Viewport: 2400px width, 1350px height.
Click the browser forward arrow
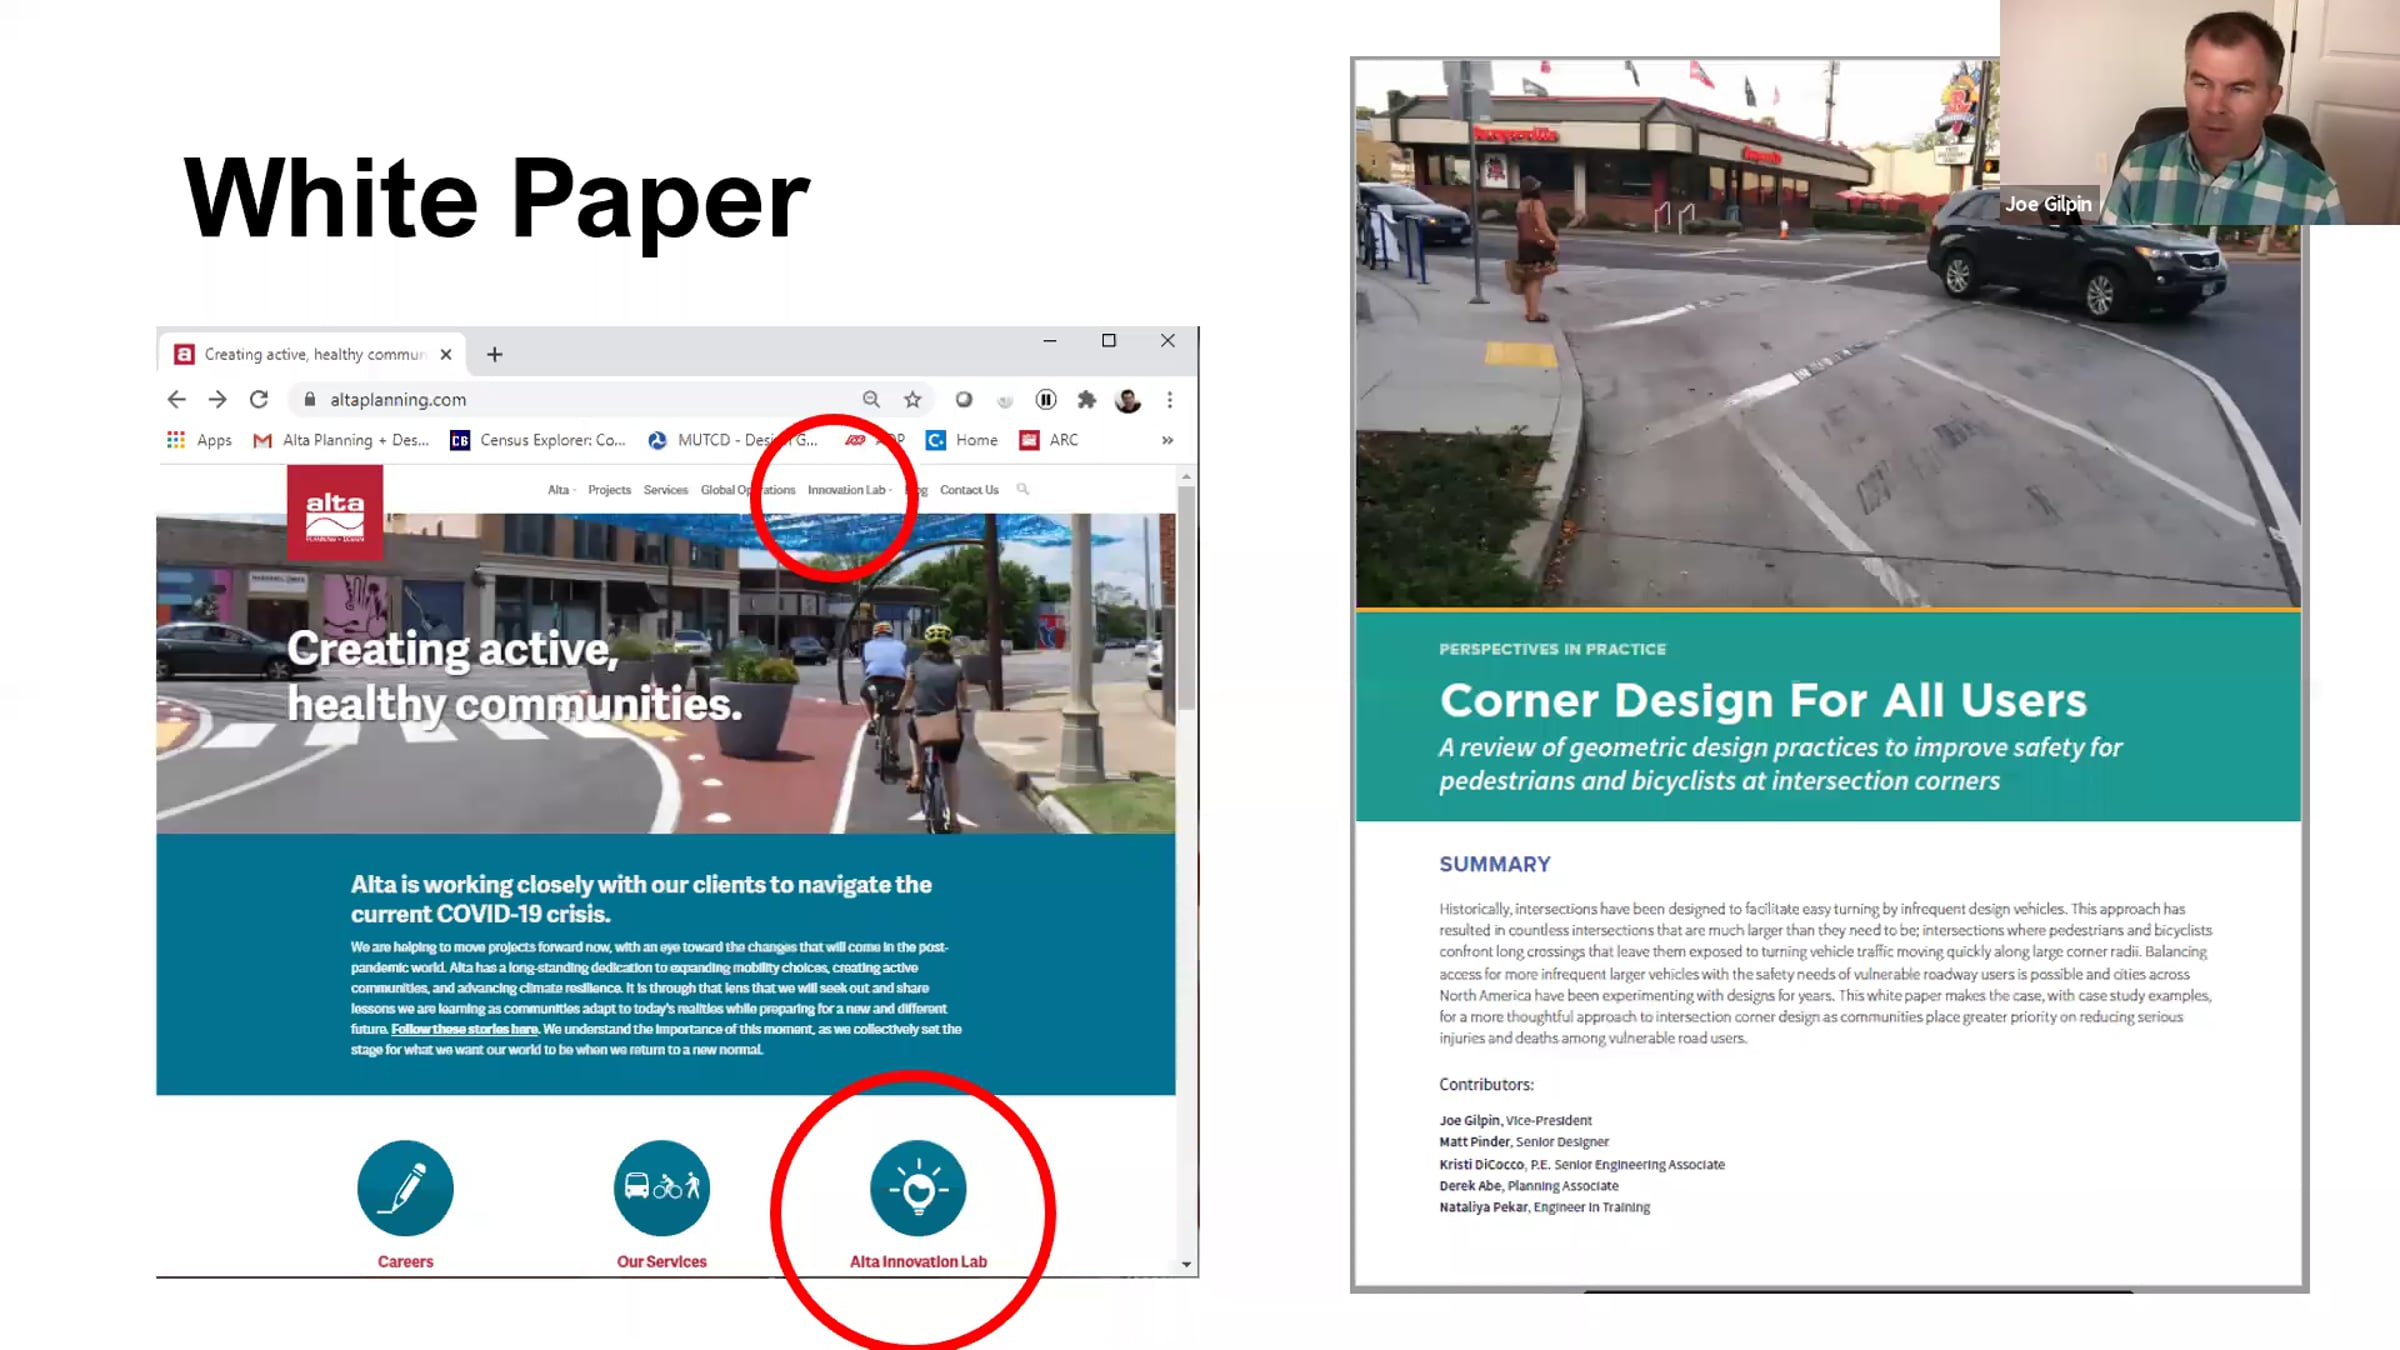tap(217, 400)
